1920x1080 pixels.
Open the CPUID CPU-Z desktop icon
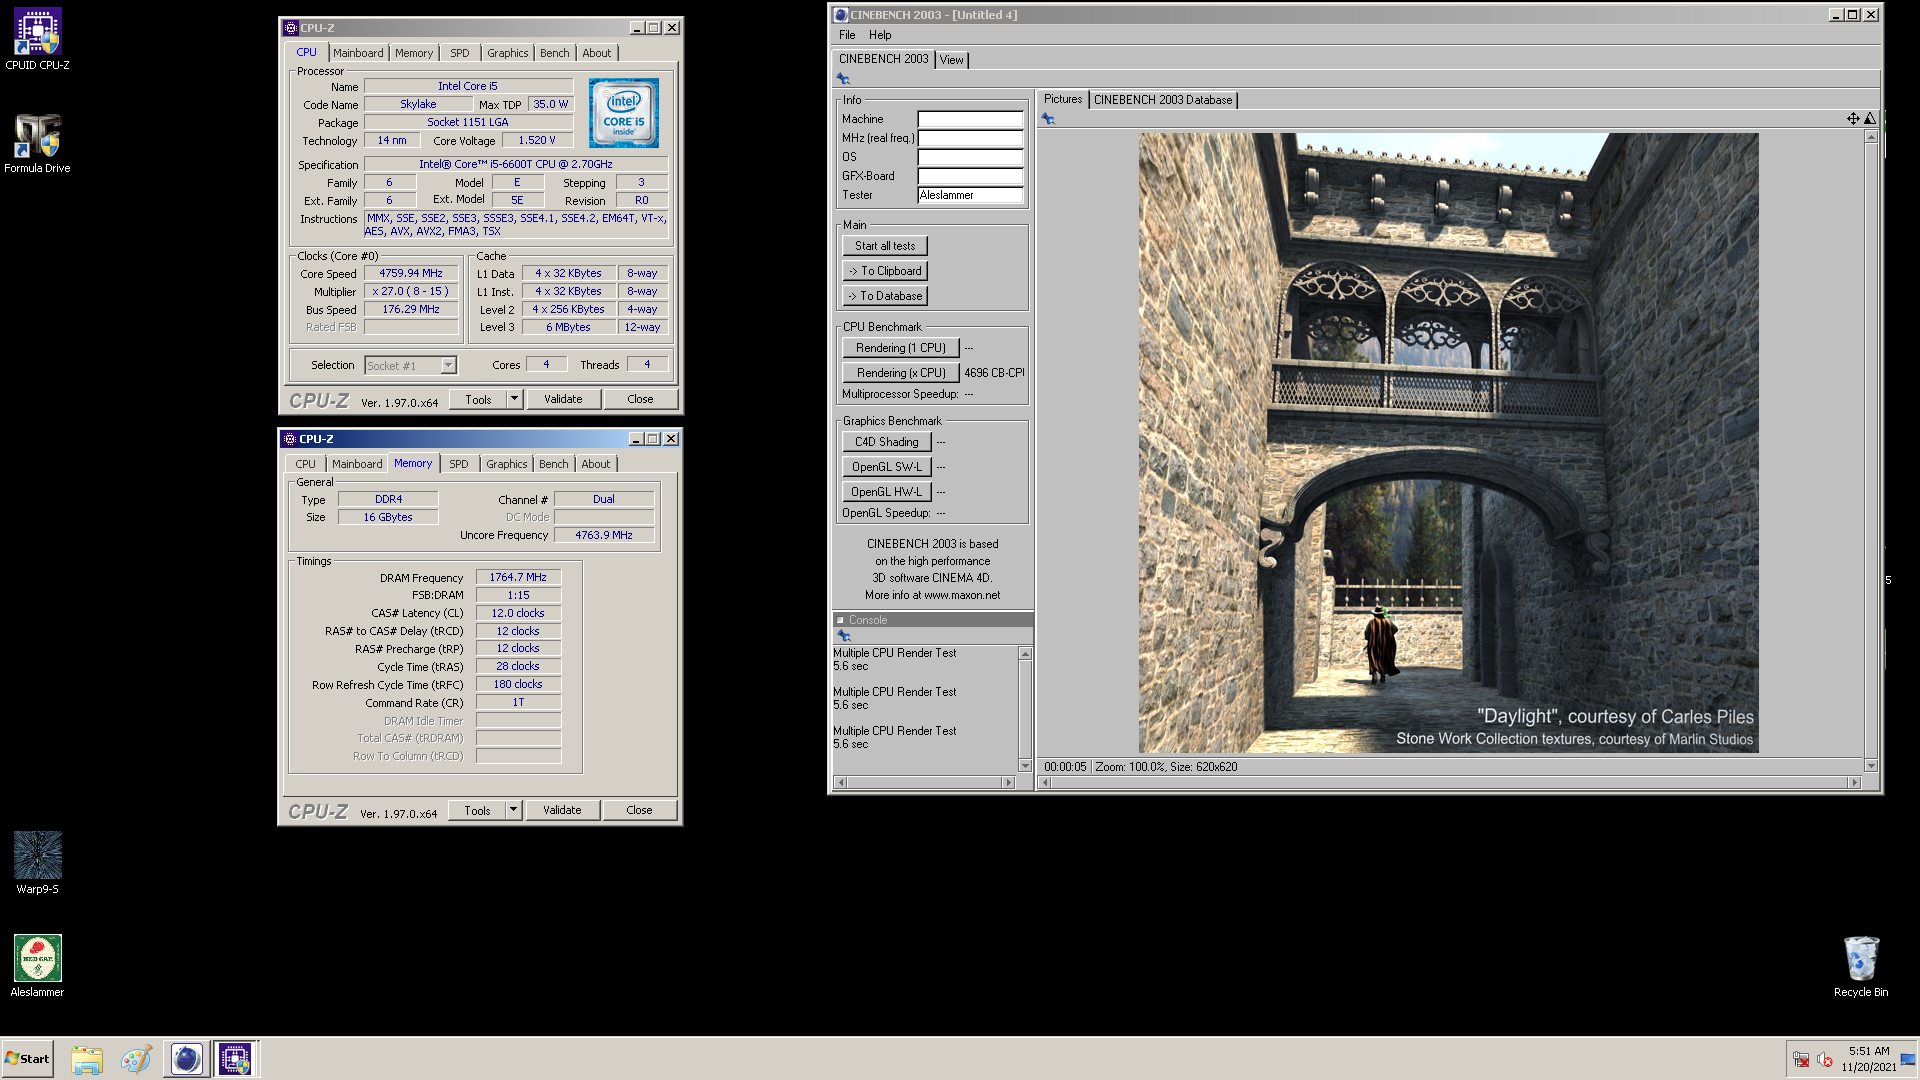point(37,40)
